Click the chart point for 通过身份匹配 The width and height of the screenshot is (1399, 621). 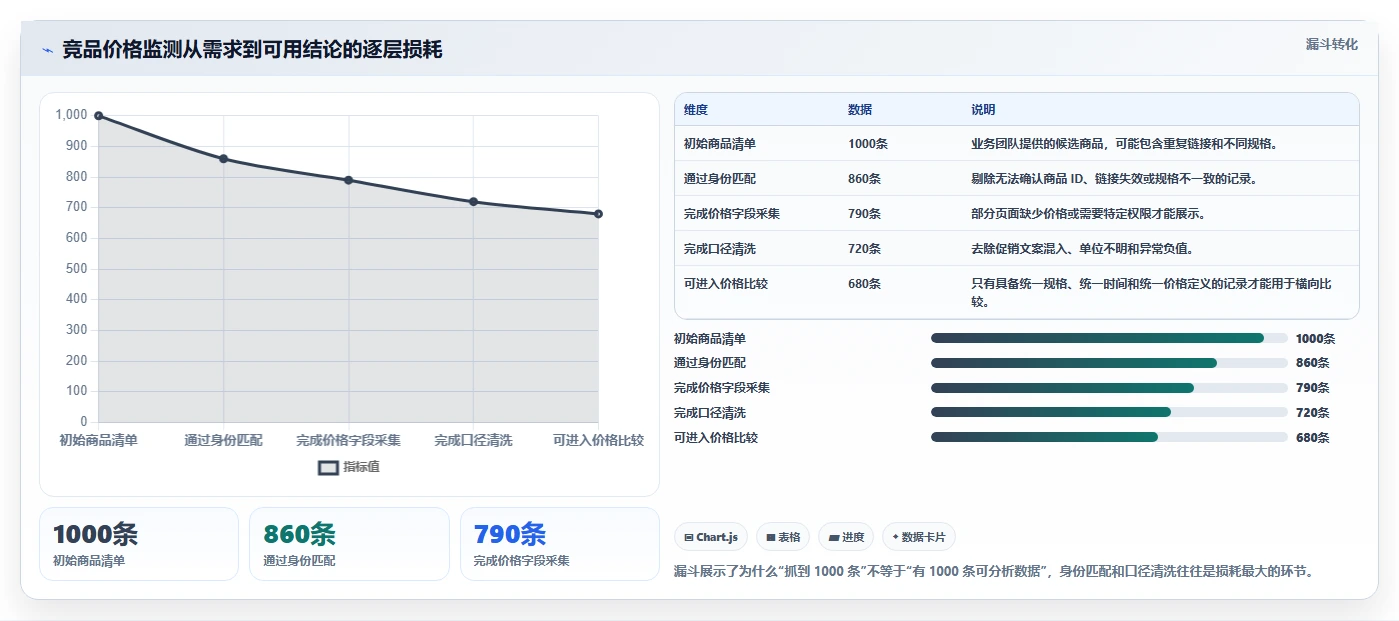coord(223,159)
